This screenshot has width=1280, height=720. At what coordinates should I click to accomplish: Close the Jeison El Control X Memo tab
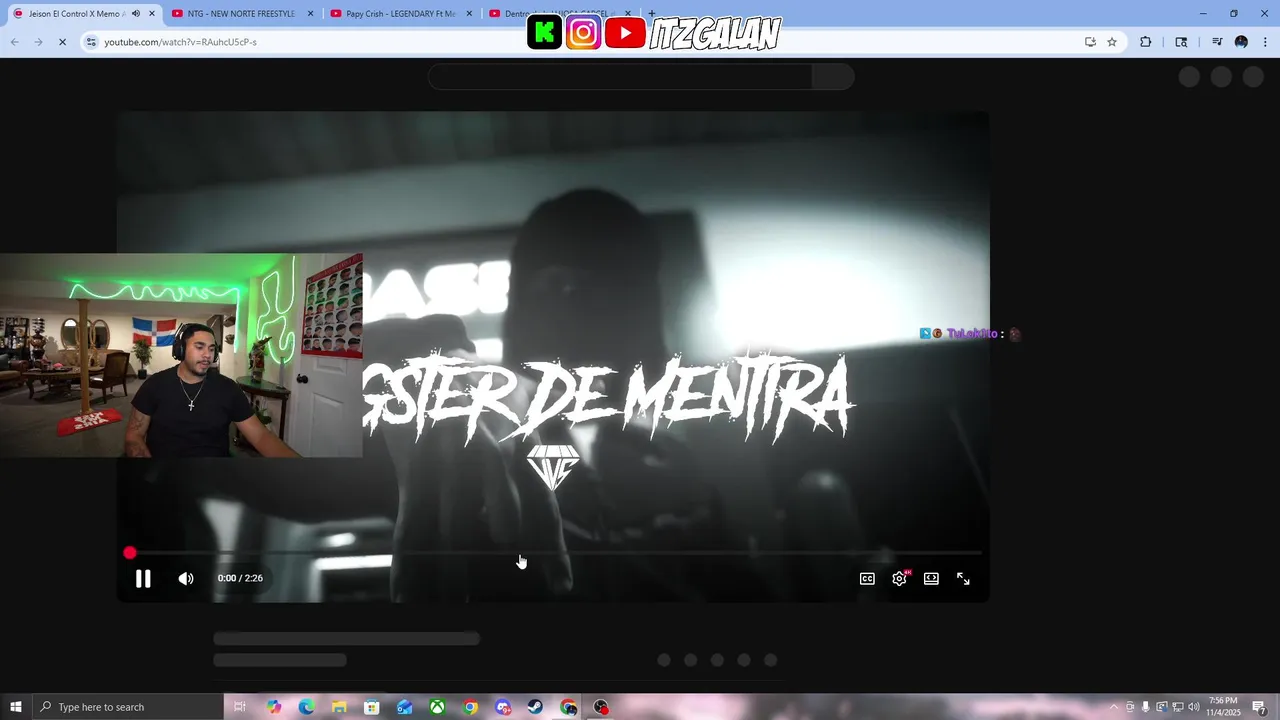[x=152, y=14]
